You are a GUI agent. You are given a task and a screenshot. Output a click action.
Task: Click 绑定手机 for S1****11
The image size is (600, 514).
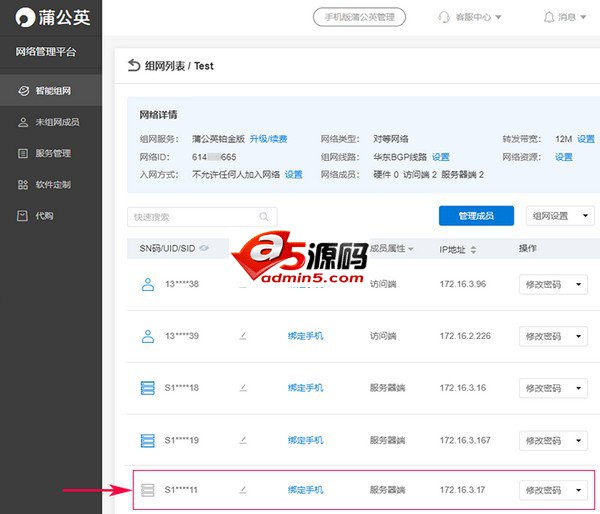[x=305, y=490]
